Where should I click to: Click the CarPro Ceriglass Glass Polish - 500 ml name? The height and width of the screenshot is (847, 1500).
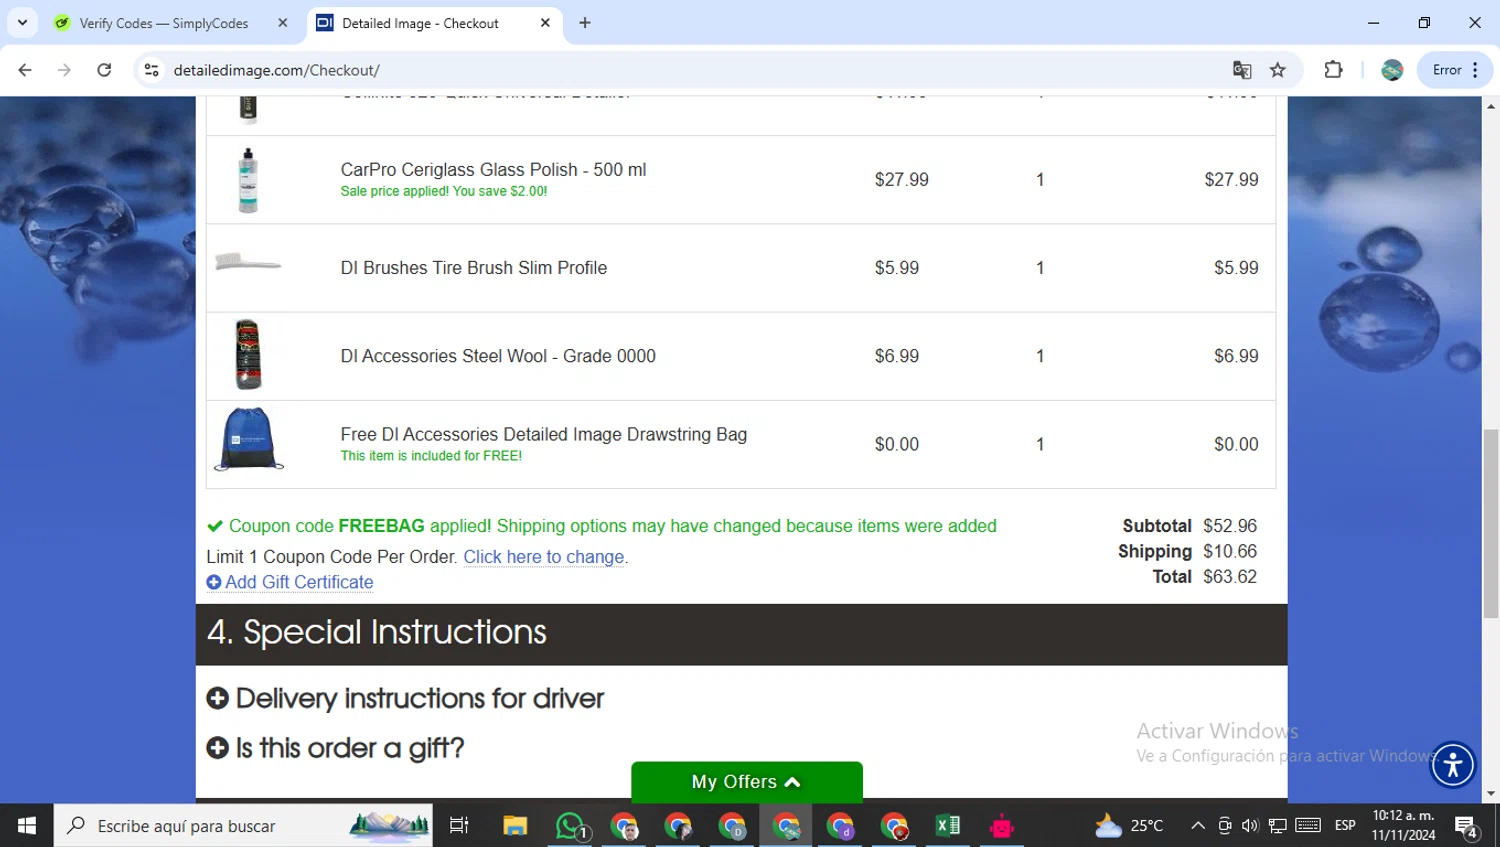point(493,170)
